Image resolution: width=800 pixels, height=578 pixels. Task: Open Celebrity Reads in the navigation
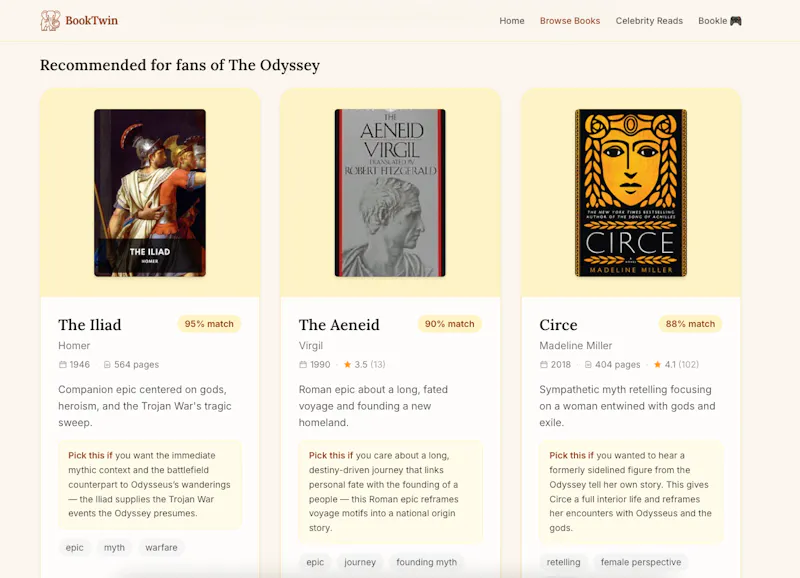[x=649, y=21]
